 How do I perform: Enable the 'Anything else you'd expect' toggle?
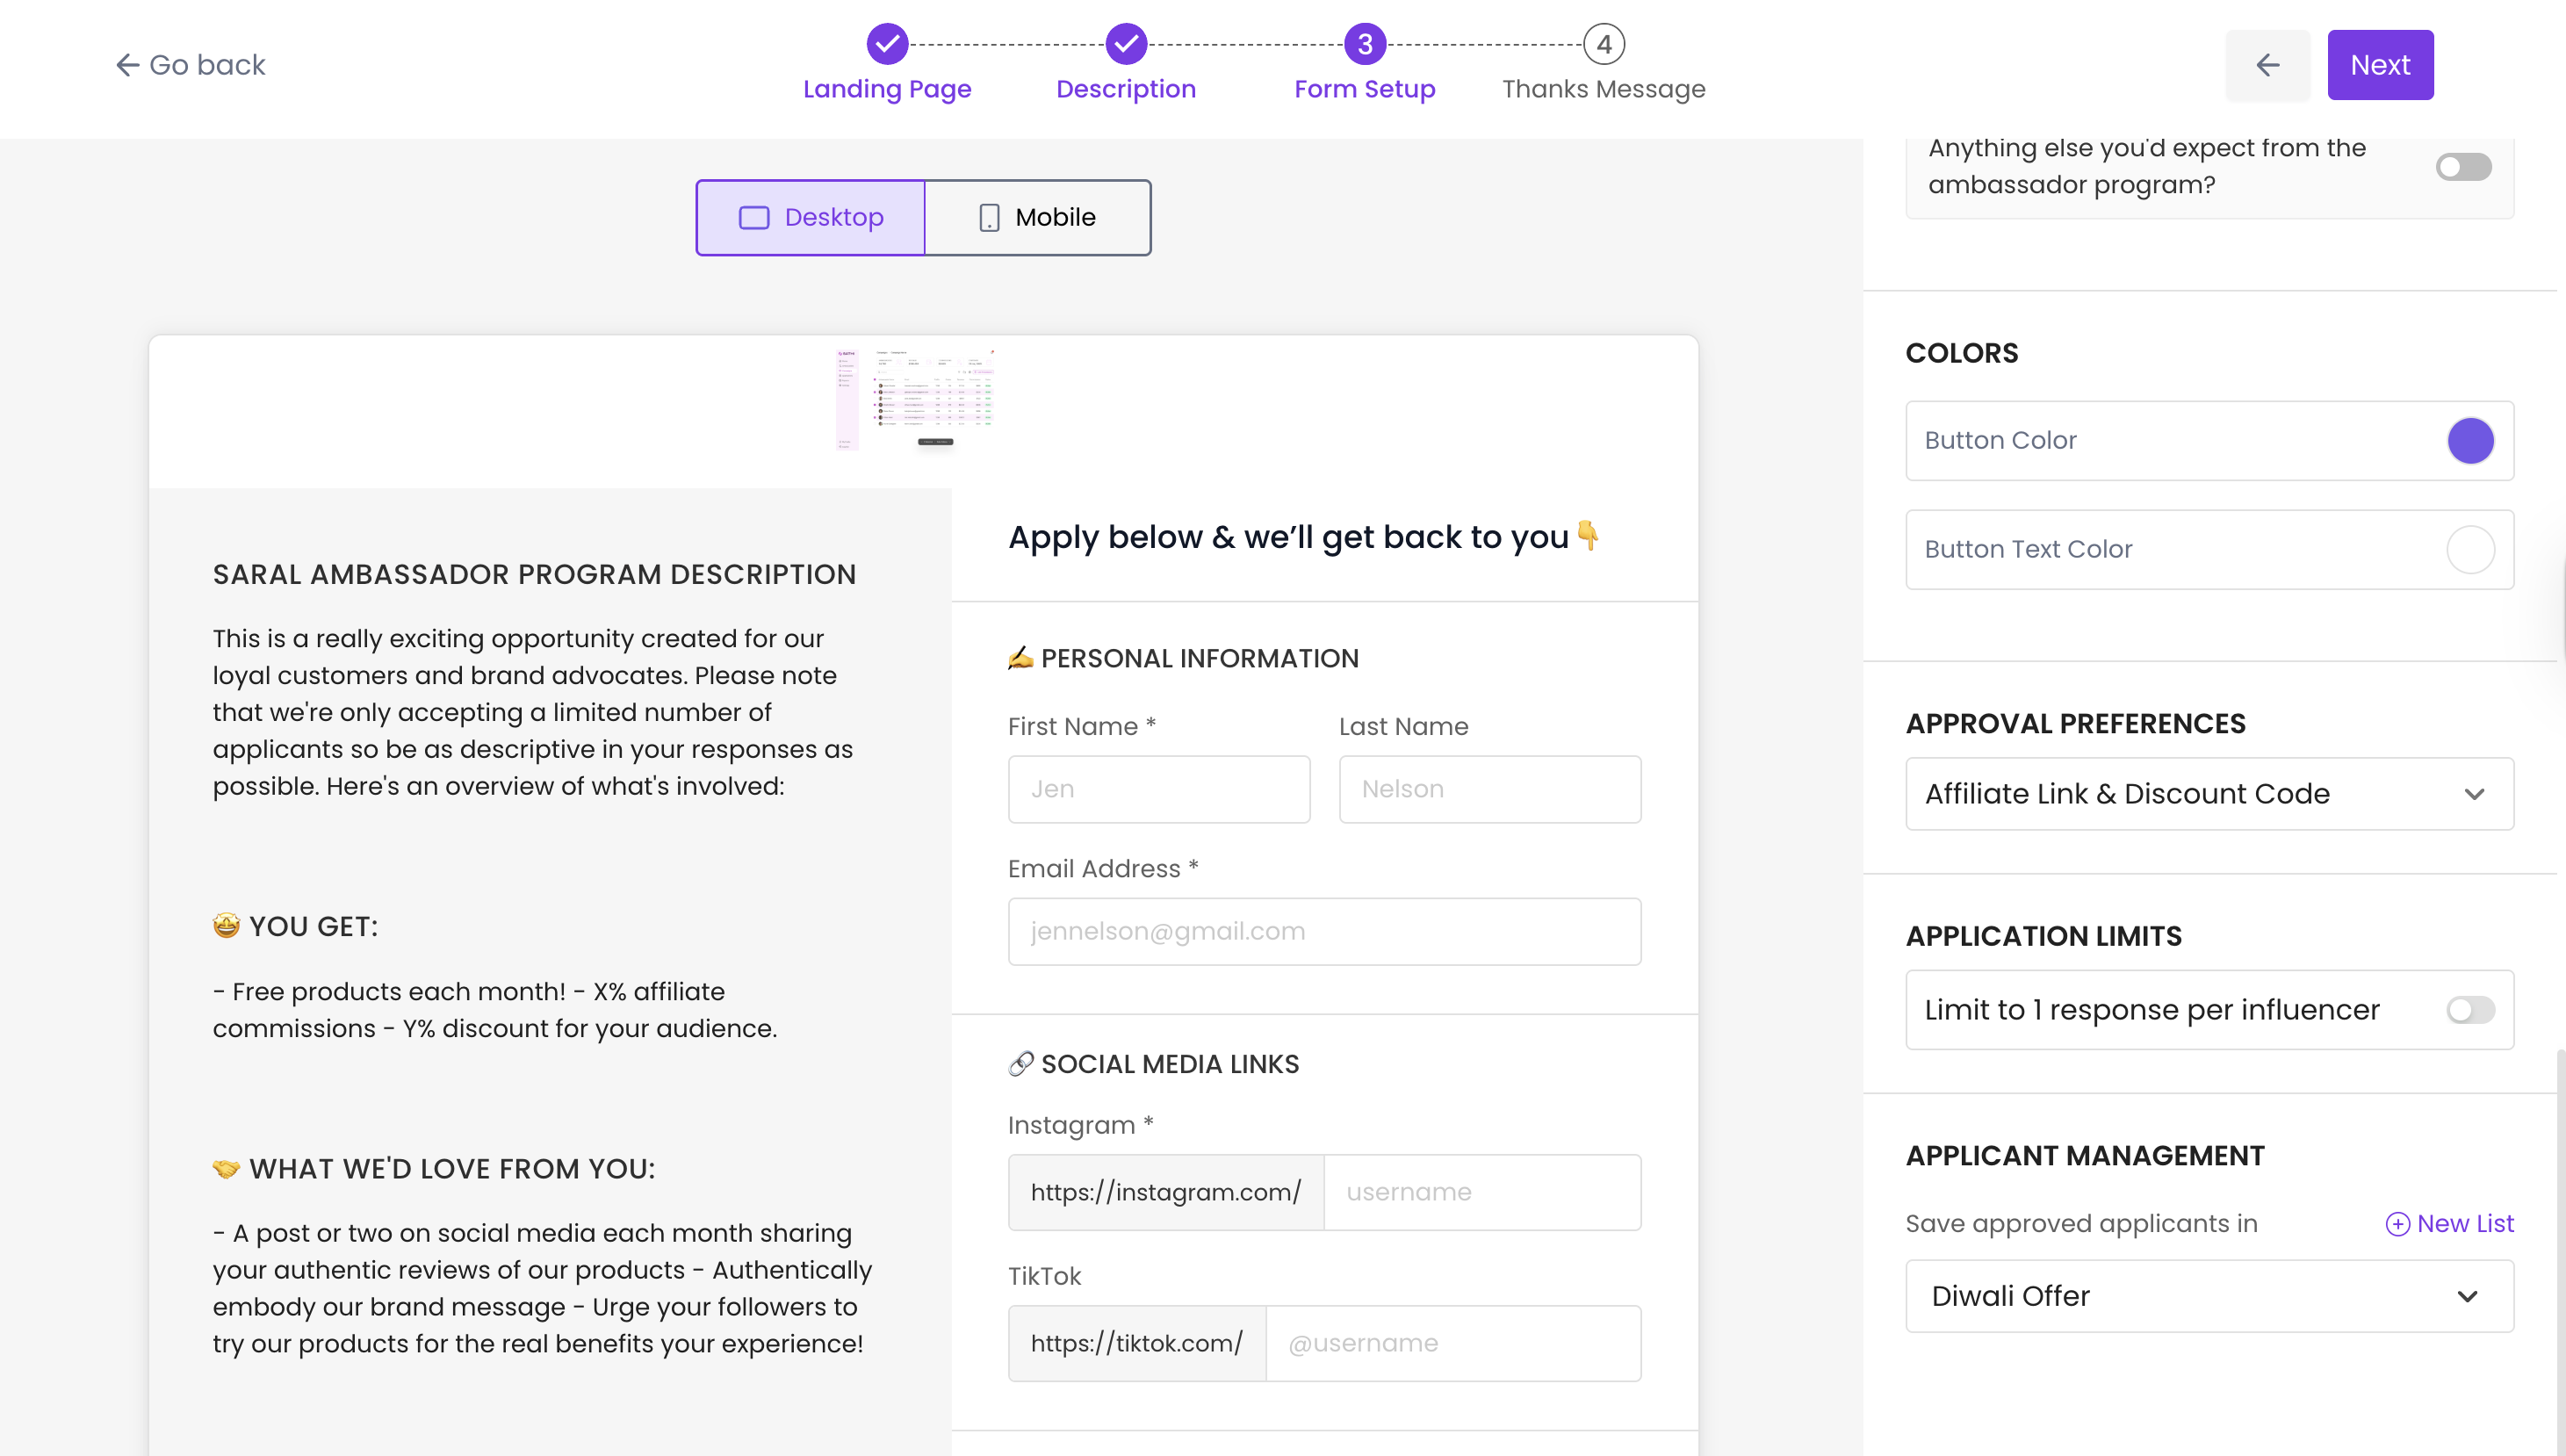pyautogui.click(x=2463, y=167)
